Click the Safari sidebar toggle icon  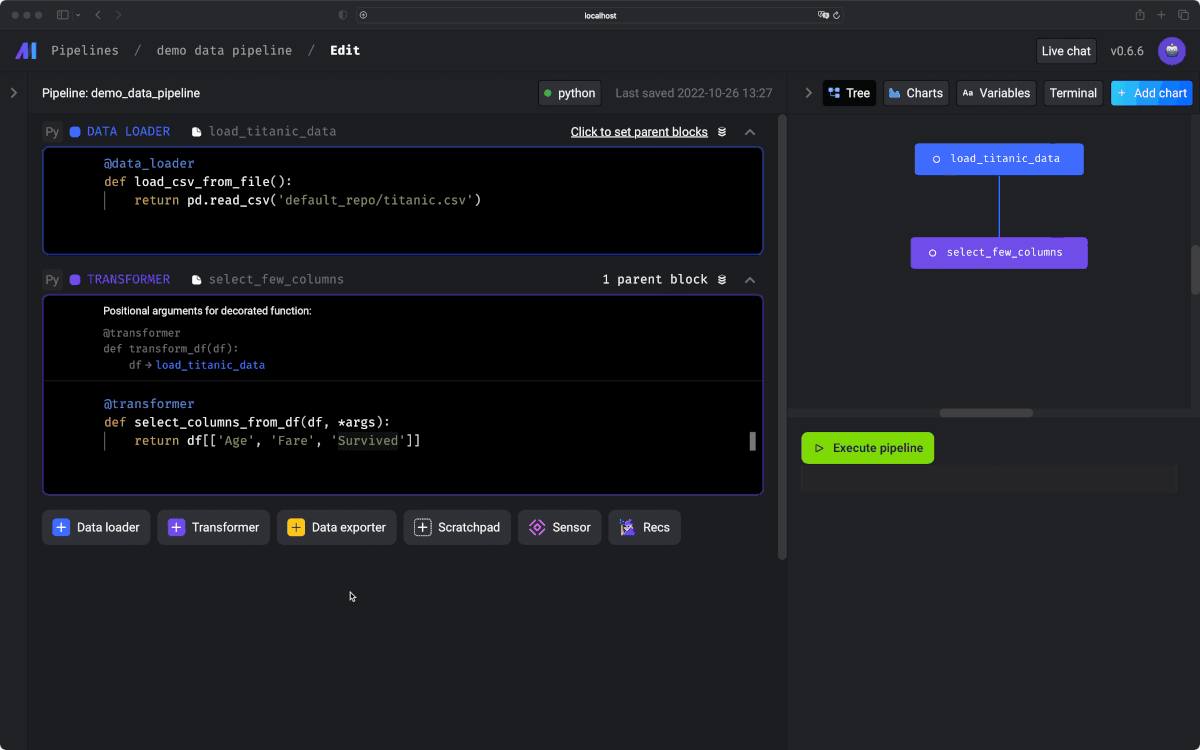tap(63, 15)
